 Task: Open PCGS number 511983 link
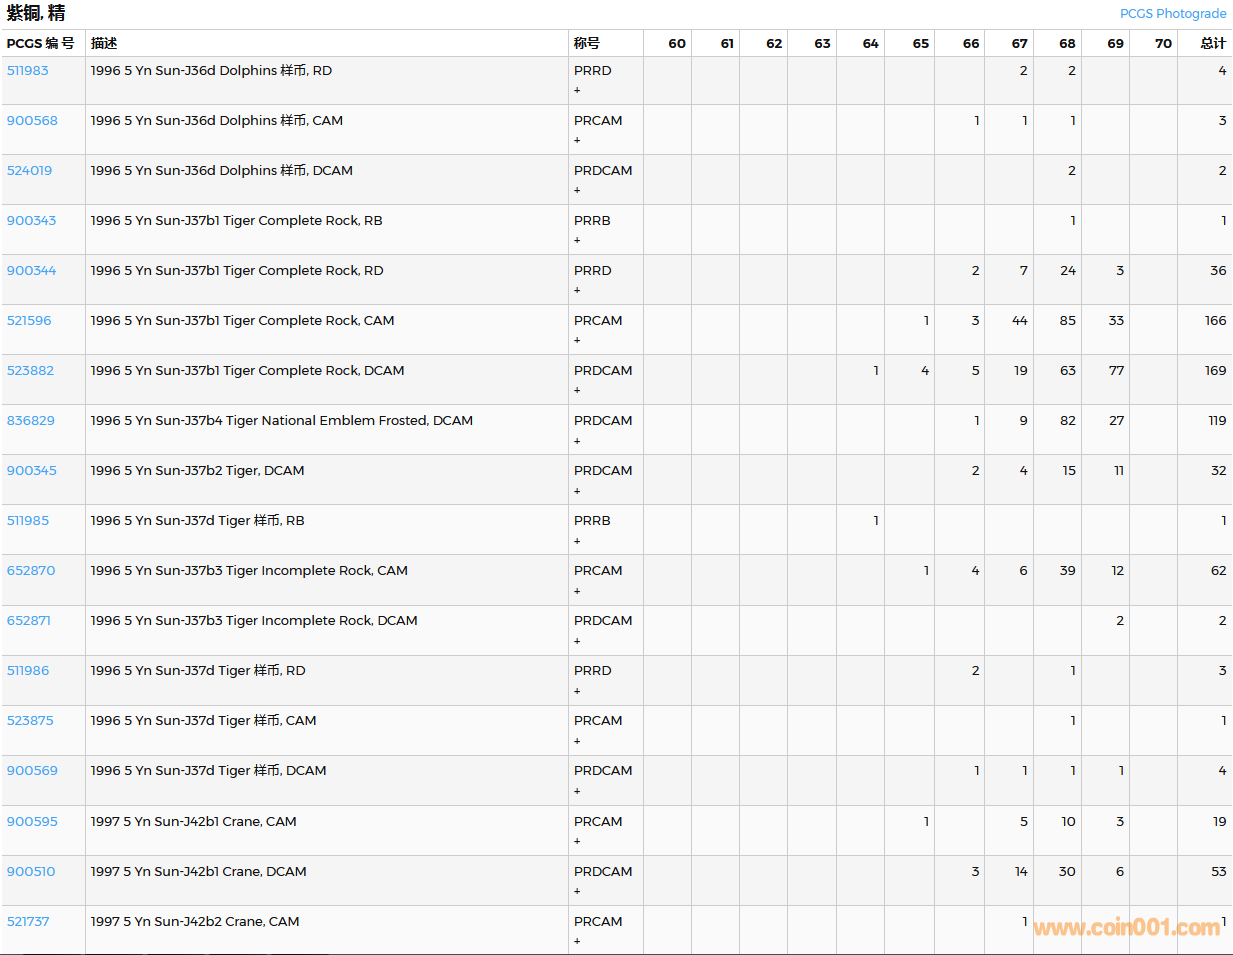click(28, 71)
